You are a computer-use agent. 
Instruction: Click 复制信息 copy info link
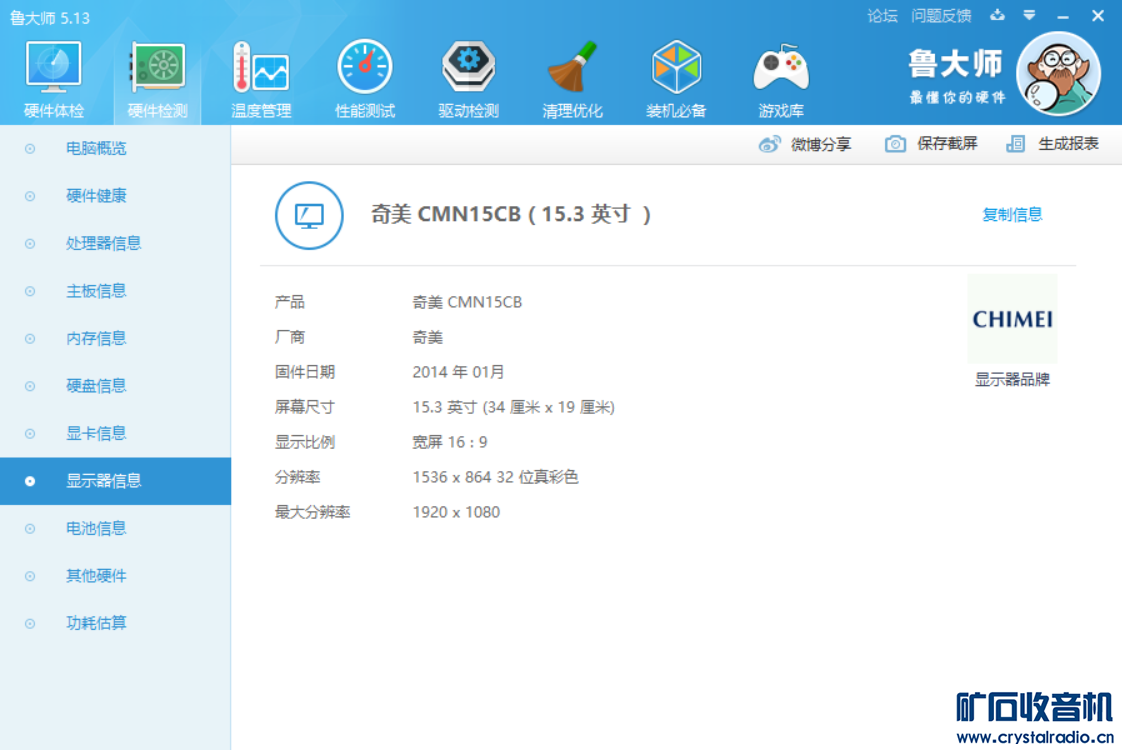tap(1012, 214)
